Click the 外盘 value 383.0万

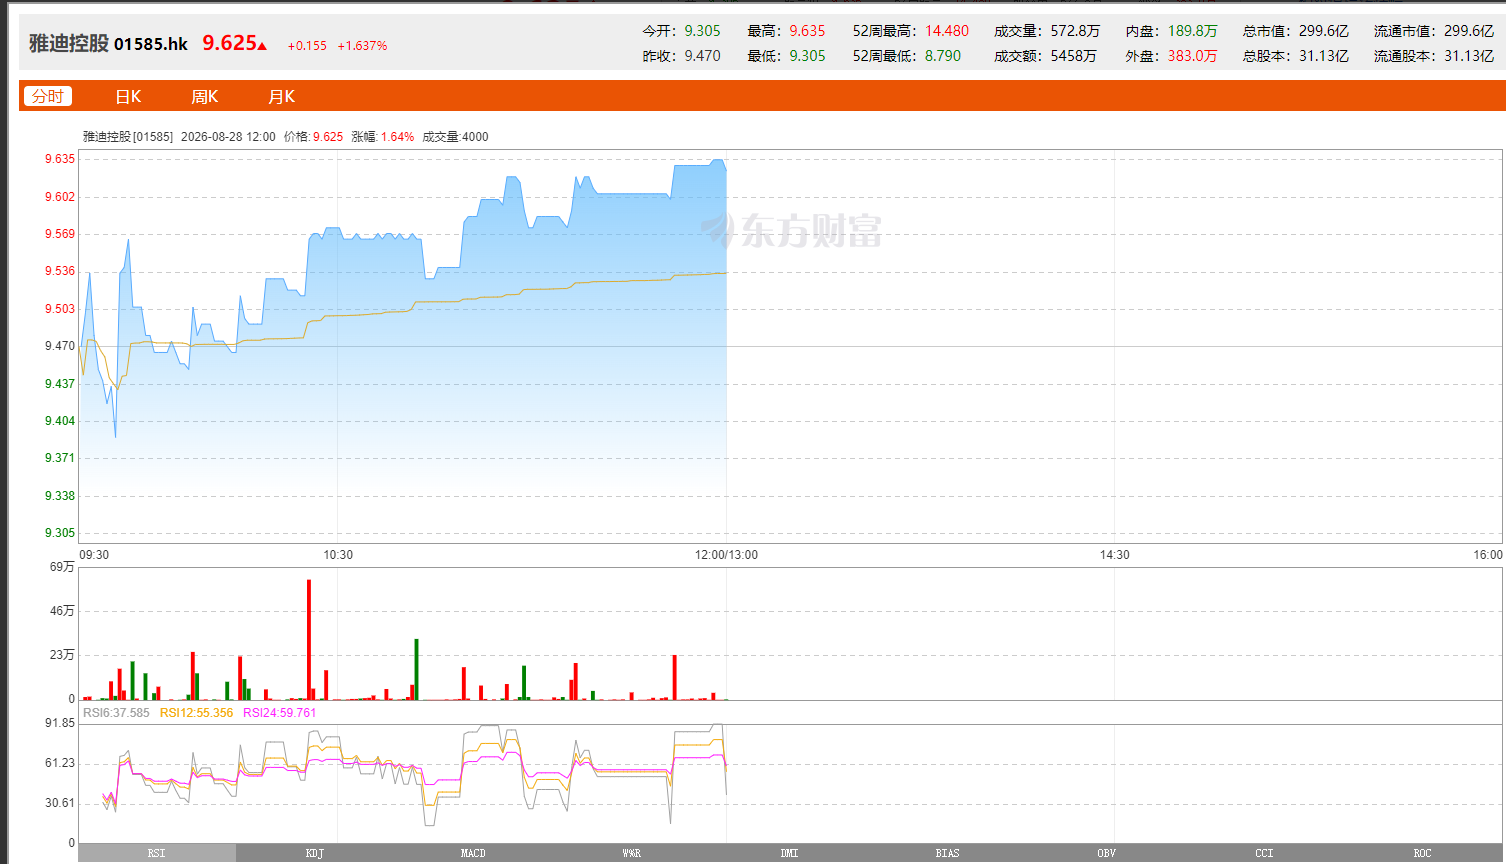click(1193, 56)
